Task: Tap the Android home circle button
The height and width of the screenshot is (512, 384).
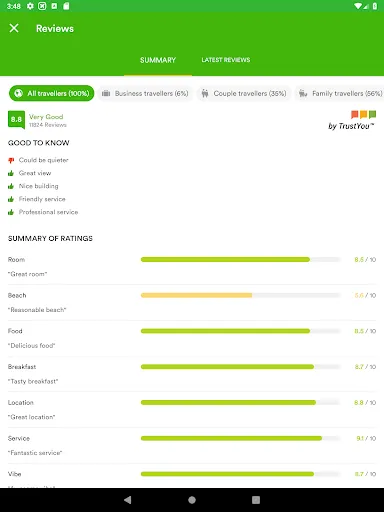Action: coord(192,500)
